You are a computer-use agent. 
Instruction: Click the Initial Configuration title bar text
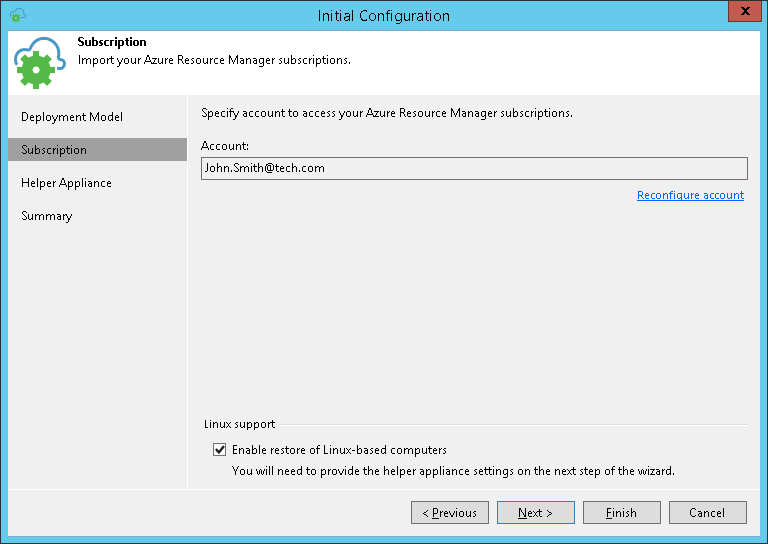pyautogui.click(x=384, y=15)
